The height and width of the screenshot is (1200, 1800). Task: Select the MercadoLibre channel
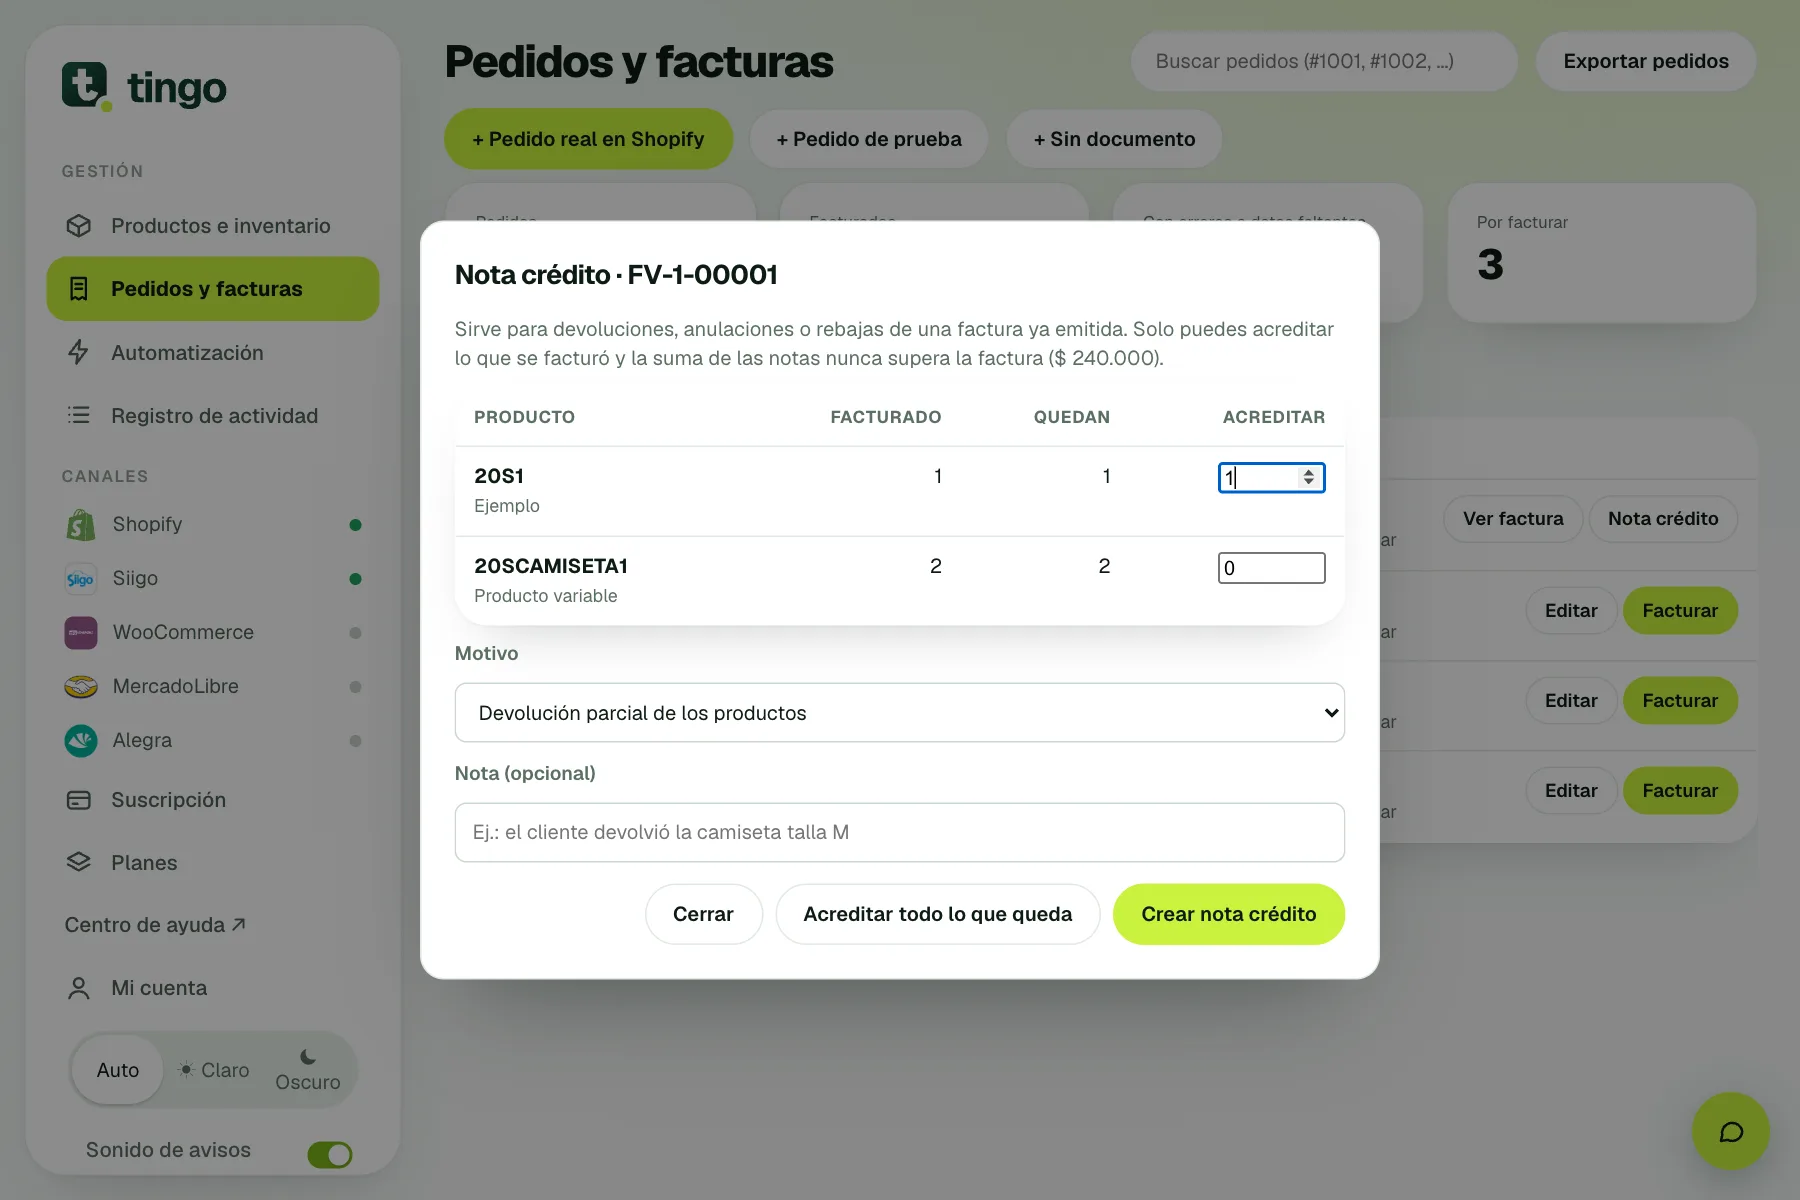pos(213,686)
